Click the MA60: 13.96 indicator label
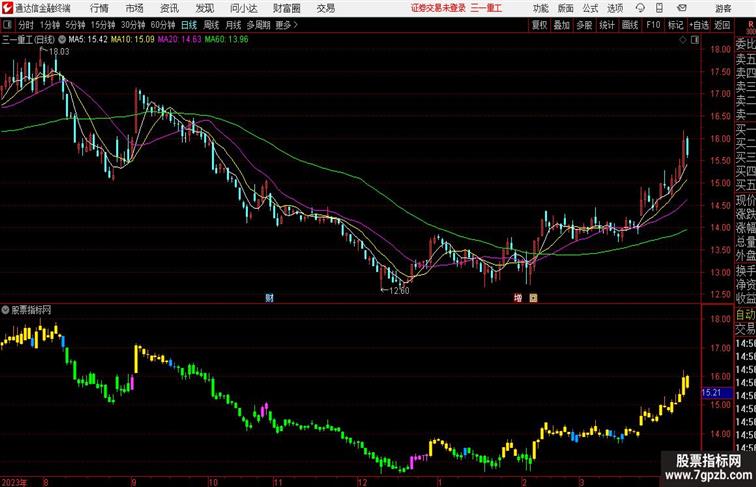The width and height of the screenshot is (756, 487). tap(226, 40)
